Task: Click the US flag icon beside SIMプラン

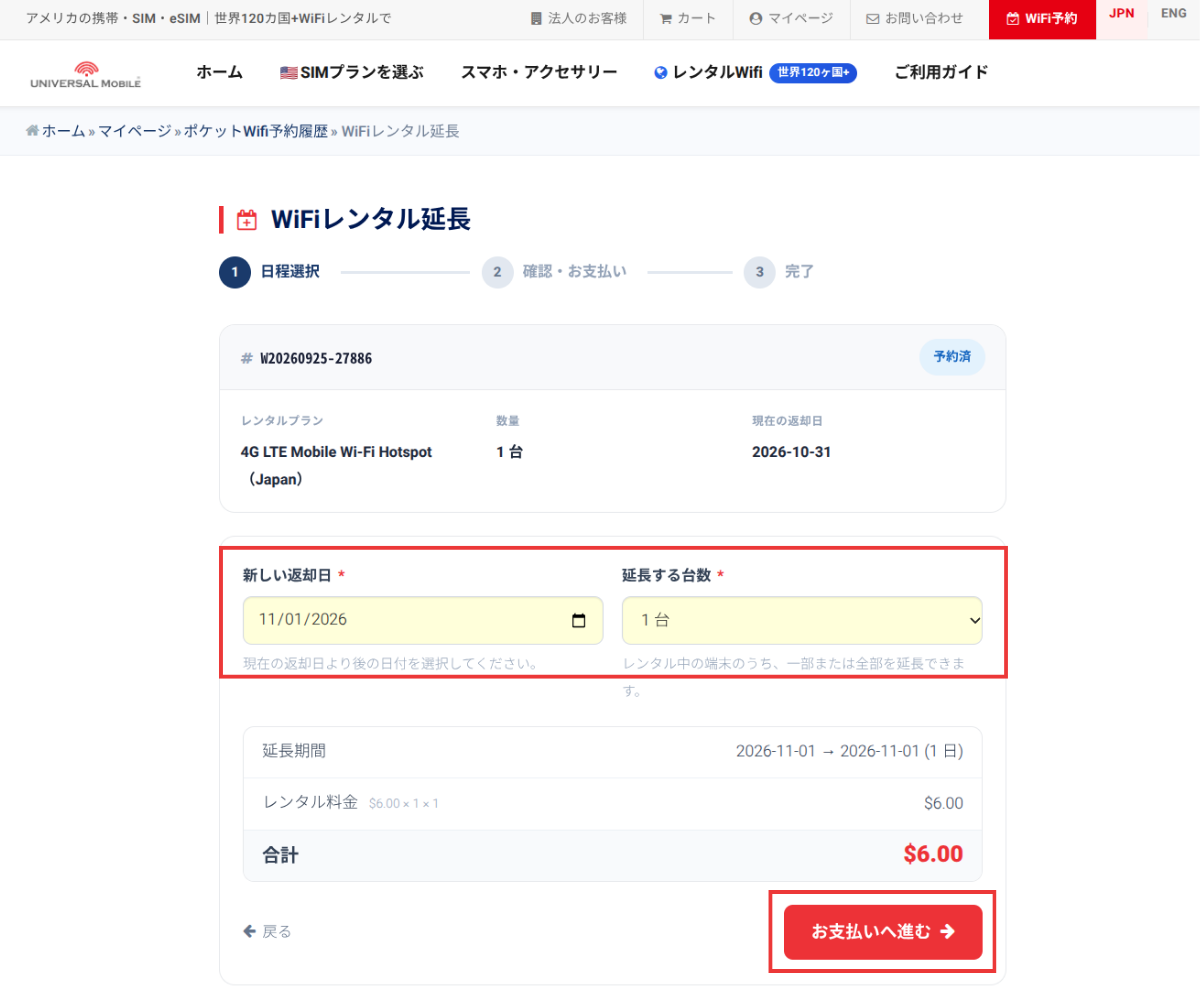Action: pos(288,72)
